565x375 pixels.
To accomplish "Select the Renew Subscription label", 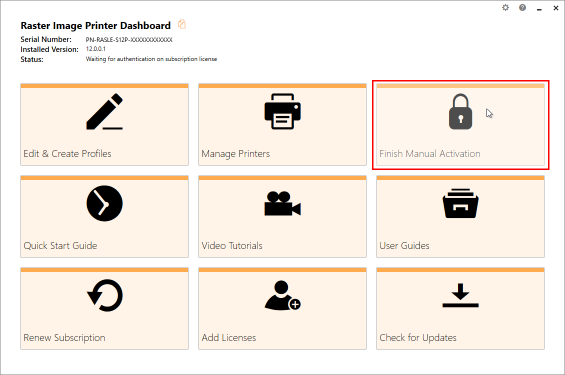I will [x=64, y=338].
